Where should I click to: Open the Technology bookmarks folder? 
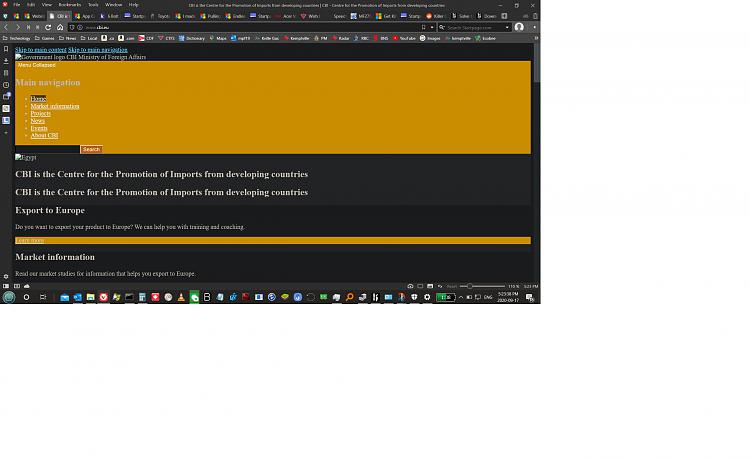pos(17,38)
